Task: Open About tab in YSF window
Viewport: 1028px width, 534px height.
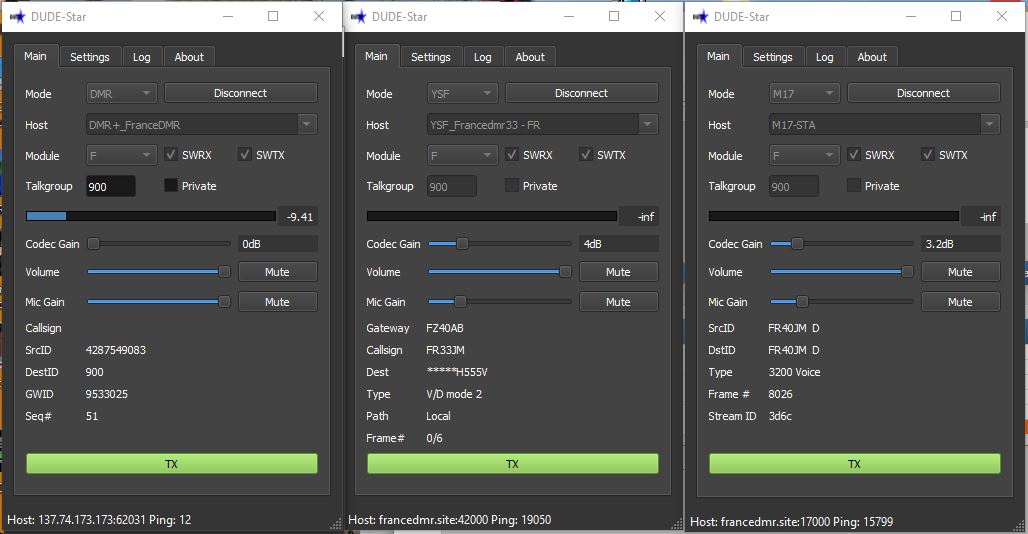Action: tap(530, 57)
